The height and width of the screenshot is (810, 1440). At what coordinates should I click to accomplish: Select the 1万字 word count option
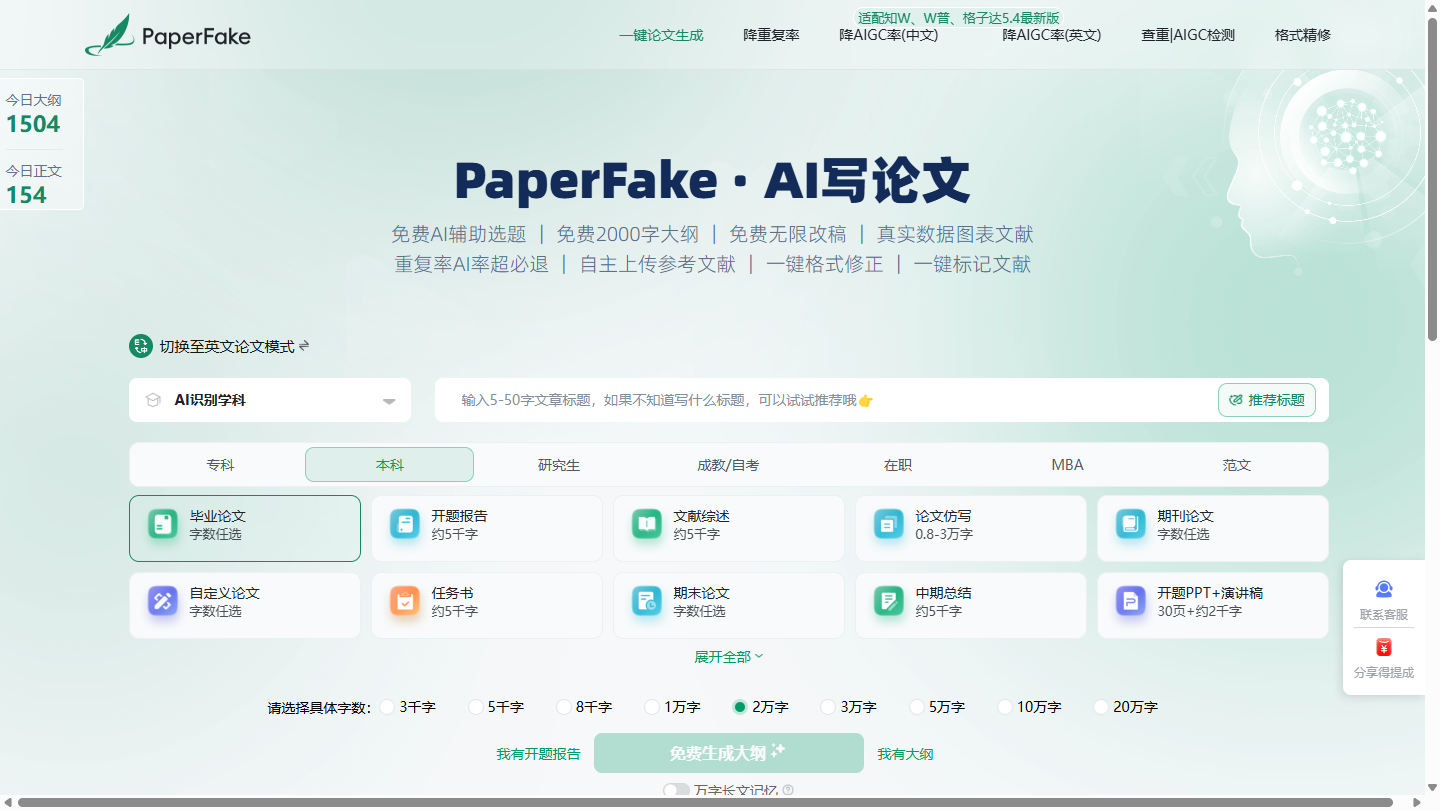click(651, 707)
